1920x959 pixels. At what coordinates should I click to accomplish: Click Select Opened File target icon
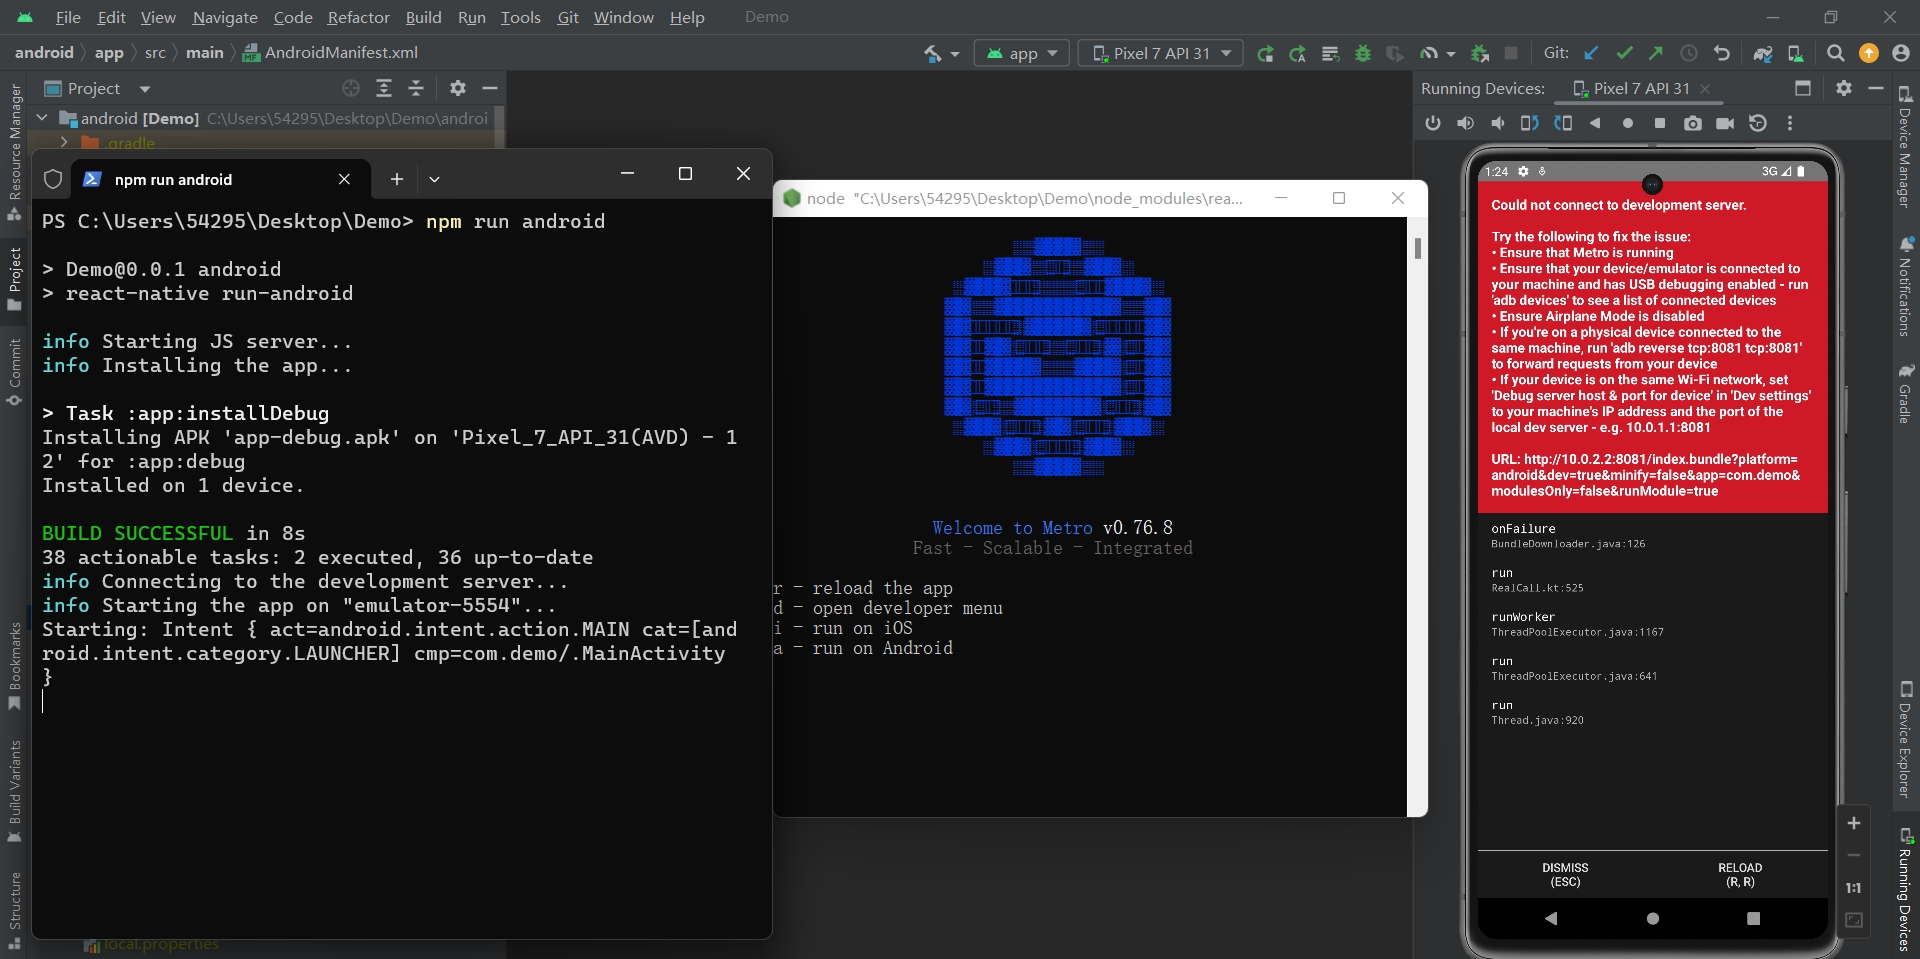pos(351,88)
